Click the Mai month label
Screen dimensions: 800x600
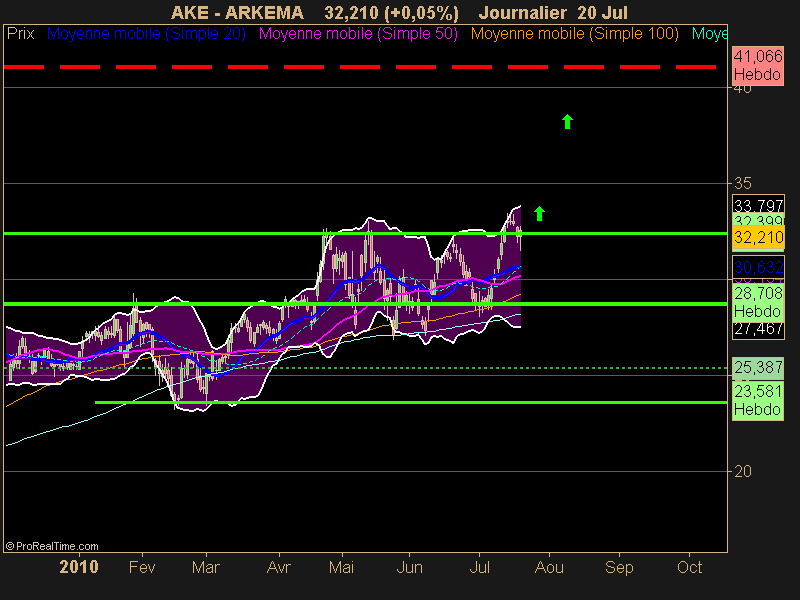coord(341,567)
